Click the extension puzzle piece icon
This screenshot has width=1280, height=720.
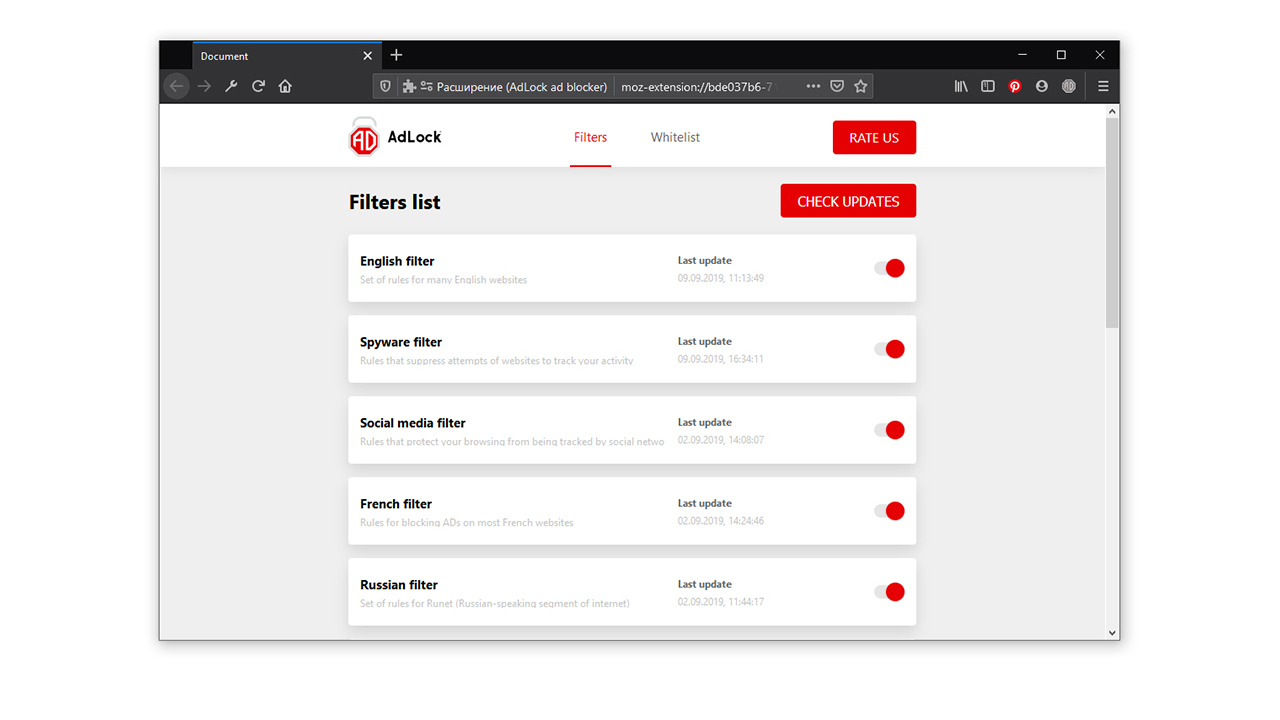409,87
